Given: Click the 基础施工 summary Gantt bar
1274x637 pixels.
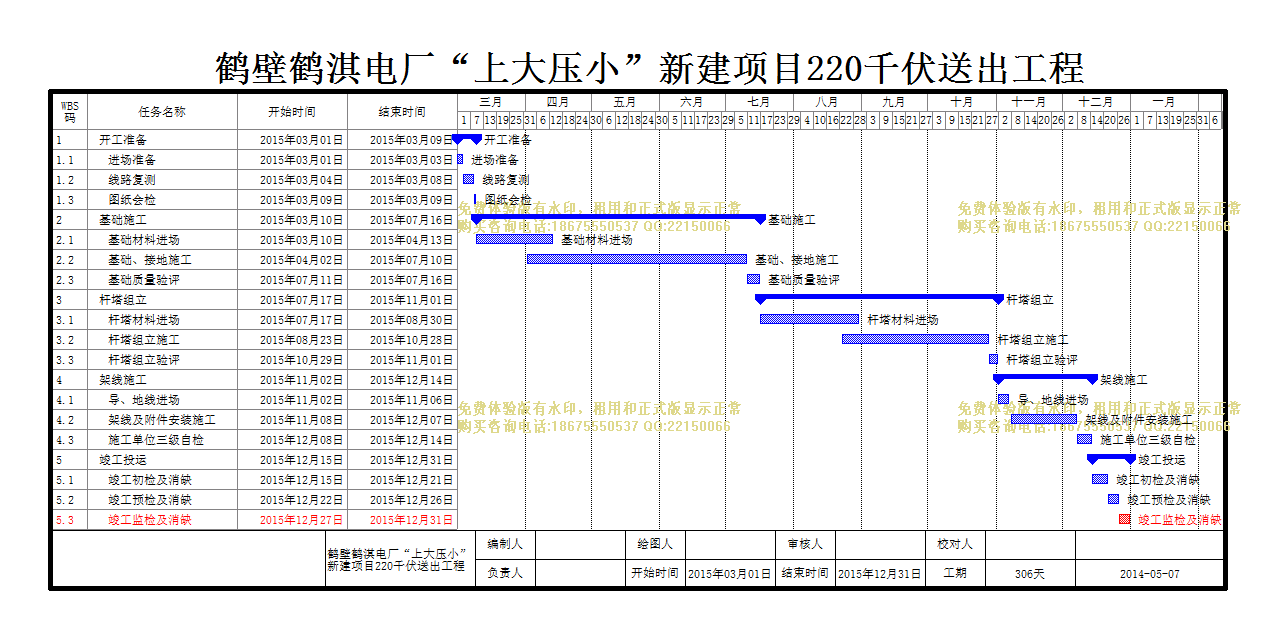Looking at the screenshot, I should point(618,218).
